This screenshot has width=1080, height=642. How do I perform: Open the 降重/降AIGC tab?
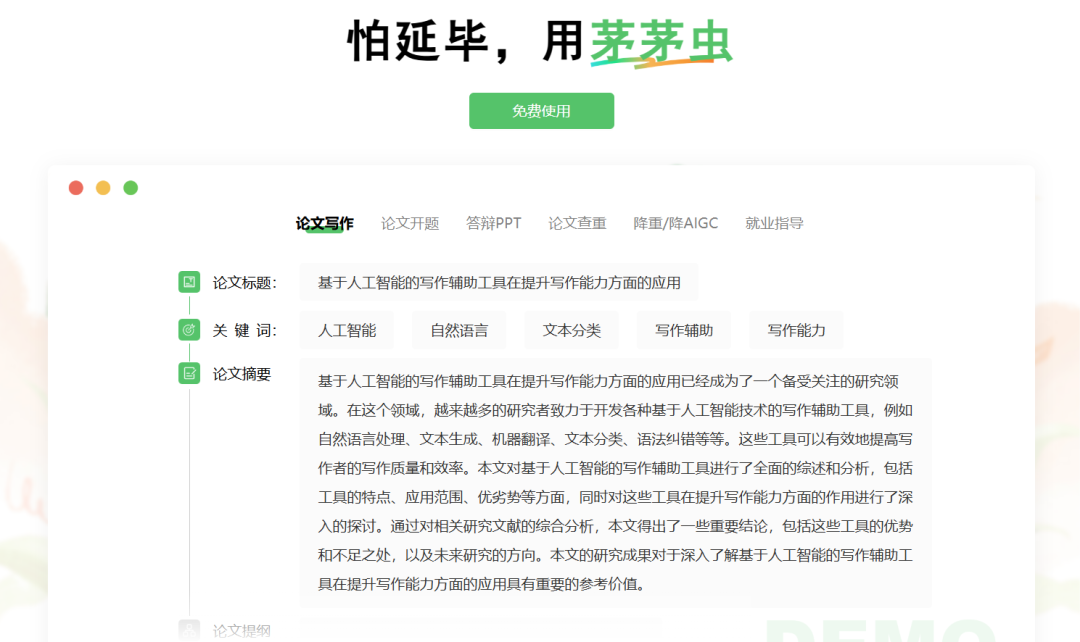coord(676,223)
